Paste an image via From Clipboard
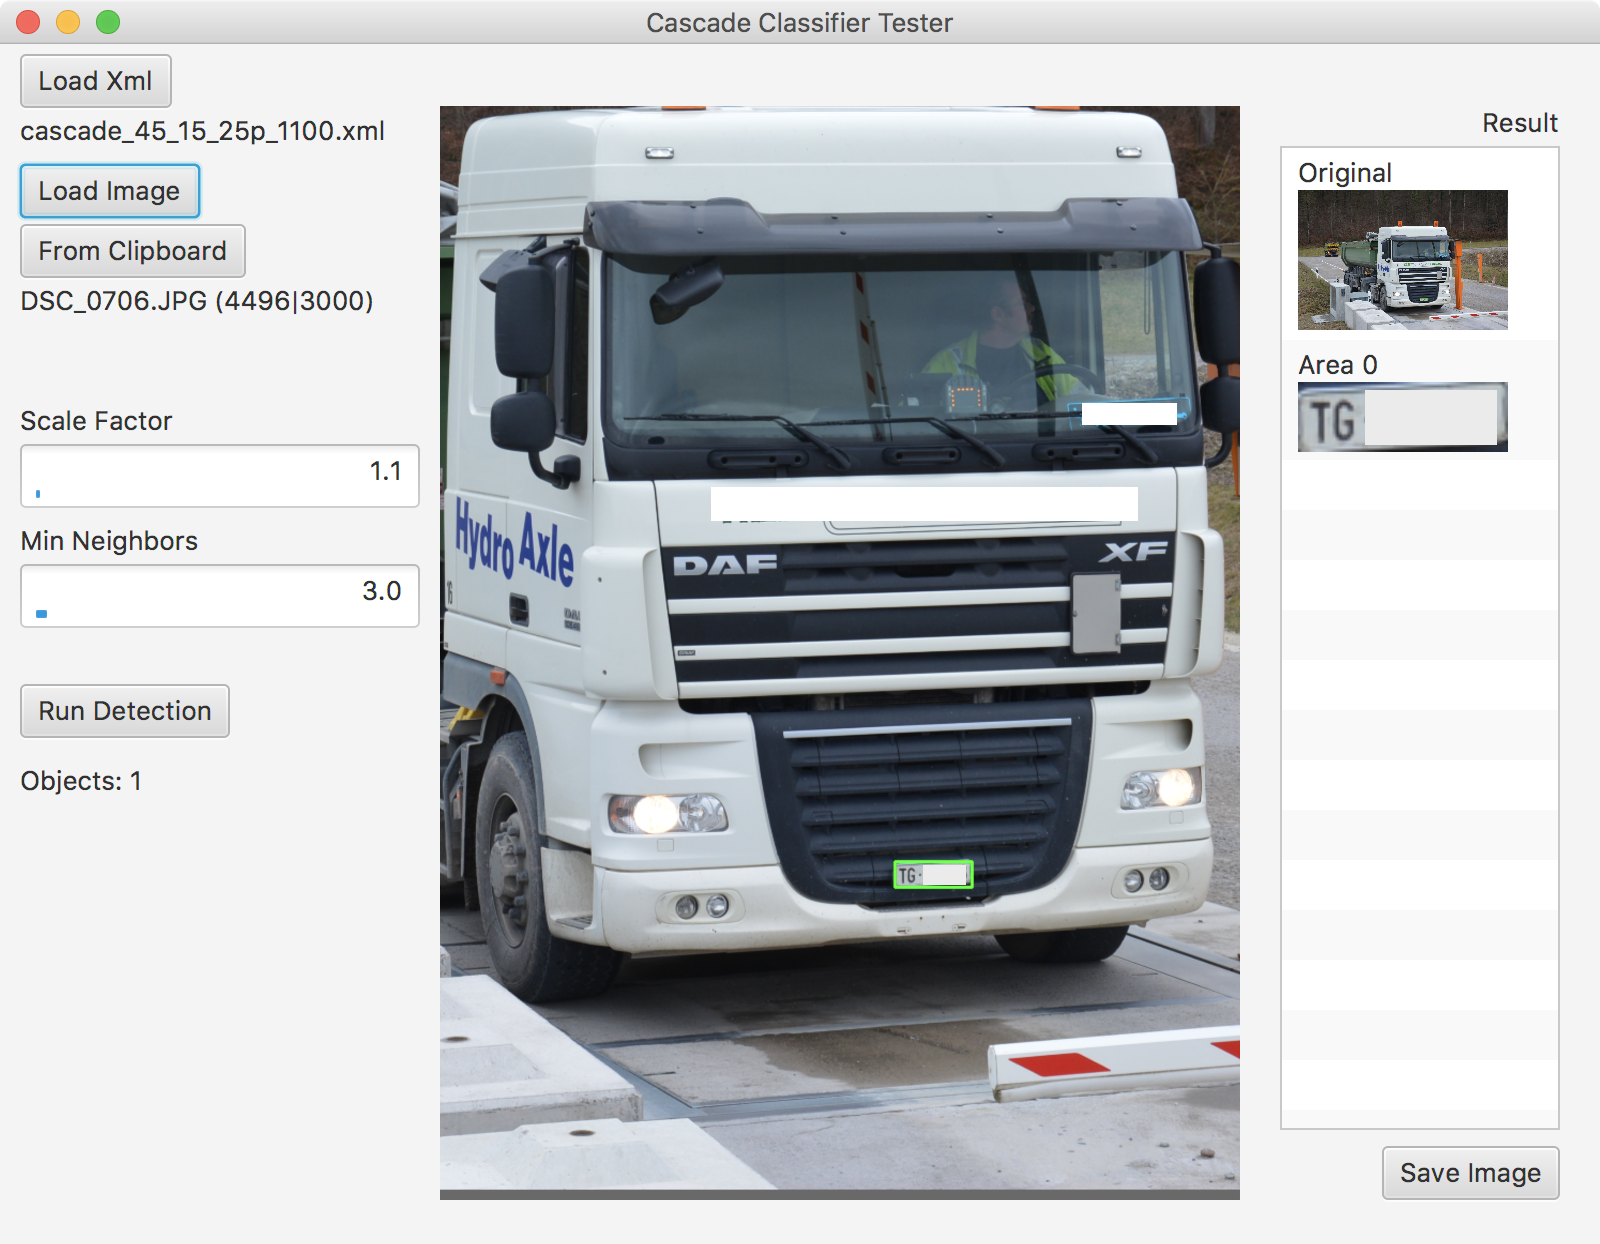Image resolution: width=1600 pixels, height=1244 pixels. tap(133, 251)
